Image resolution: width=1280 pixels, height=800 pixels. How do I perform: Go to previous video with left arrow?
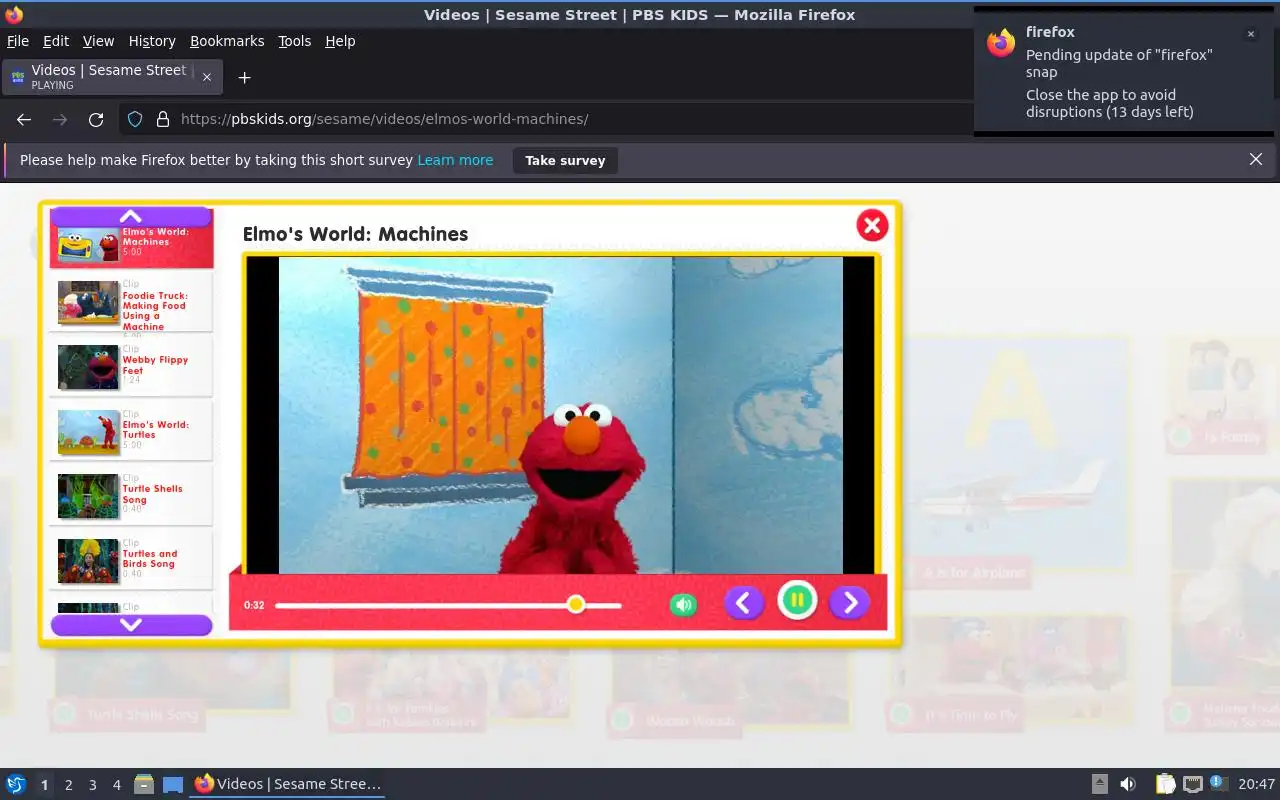744,602
